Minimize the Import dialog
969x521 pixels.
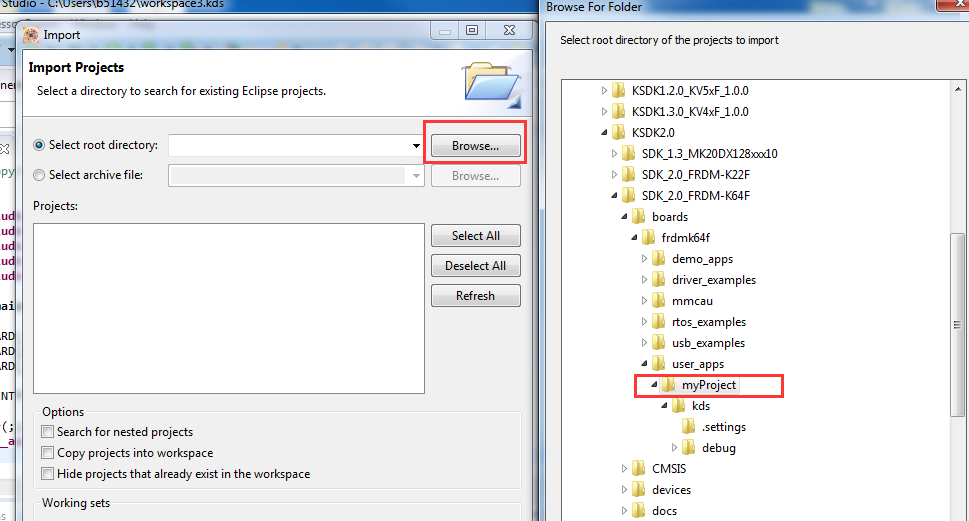[445, 30]
